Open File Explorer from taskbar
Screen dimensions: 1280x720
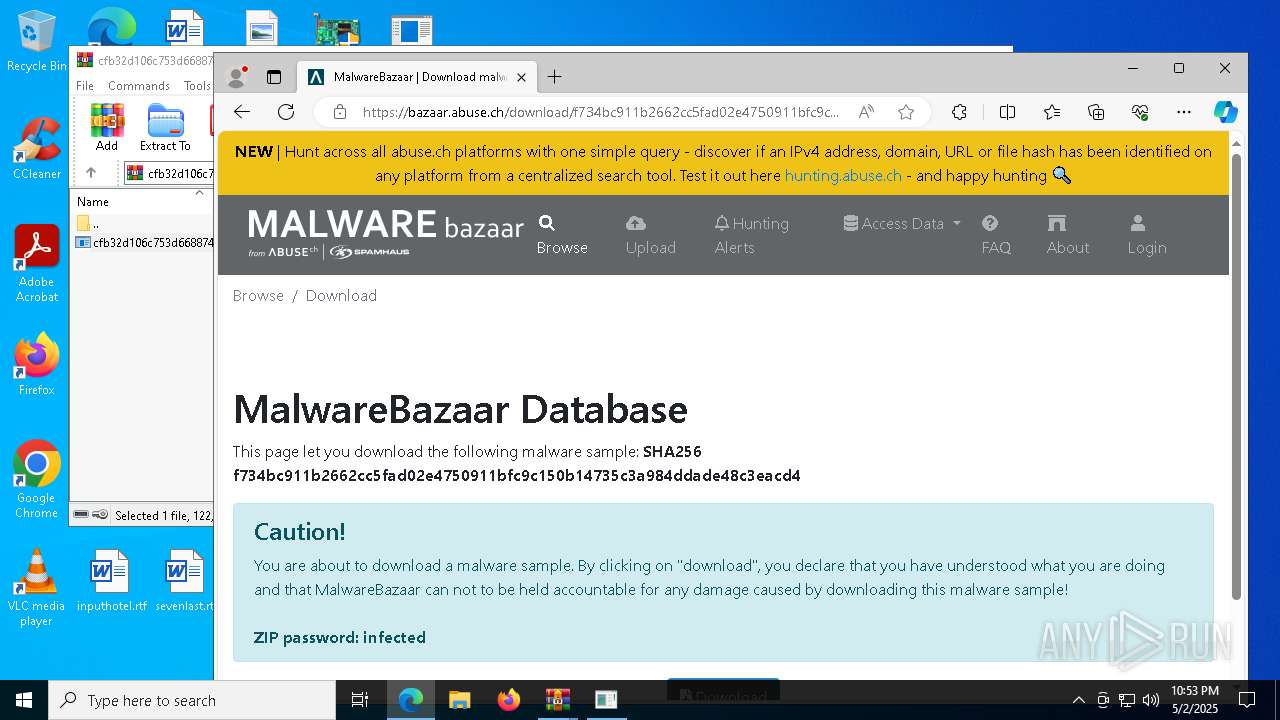[x=460, y=700]
